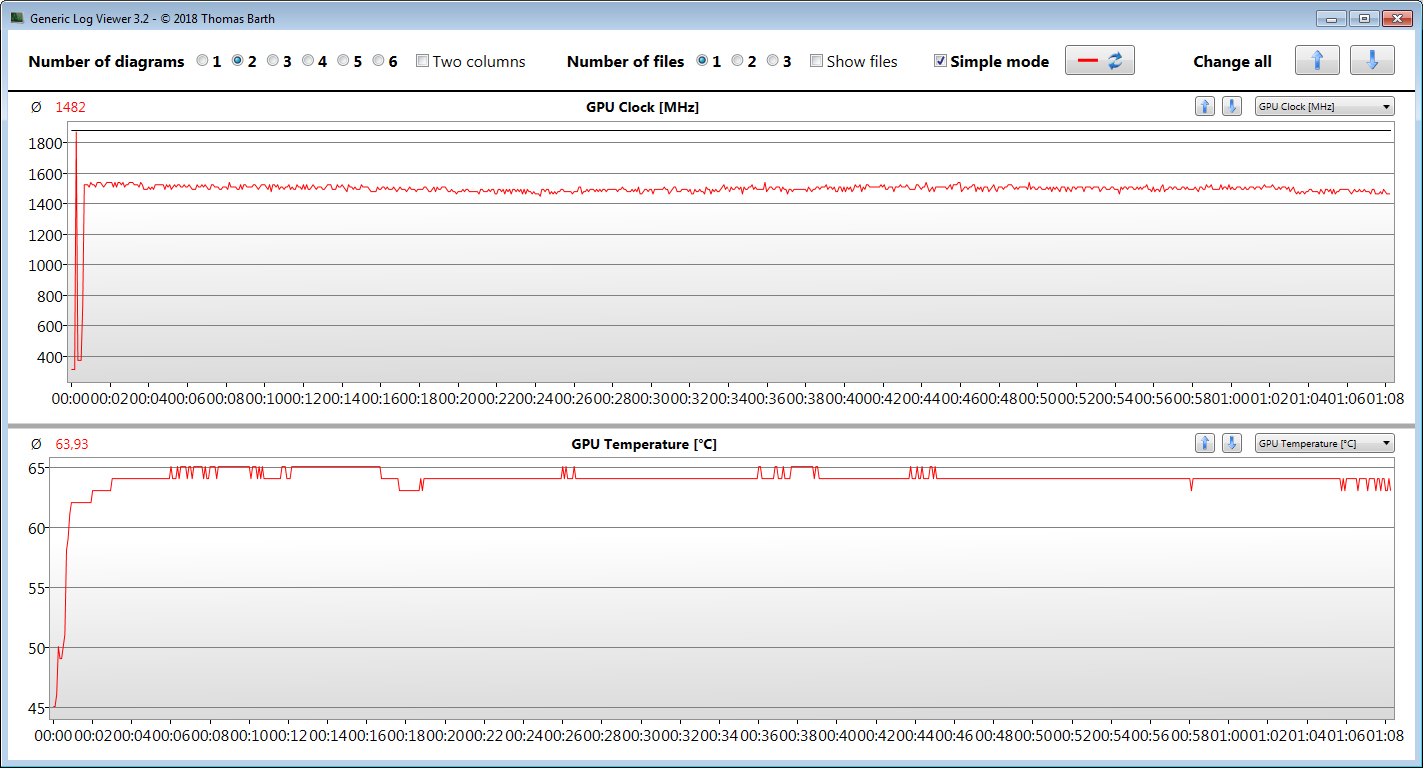1423x768 pixels.
Task: Click the GPU Clock [MHz] chart title
Action: pos(642,107)
